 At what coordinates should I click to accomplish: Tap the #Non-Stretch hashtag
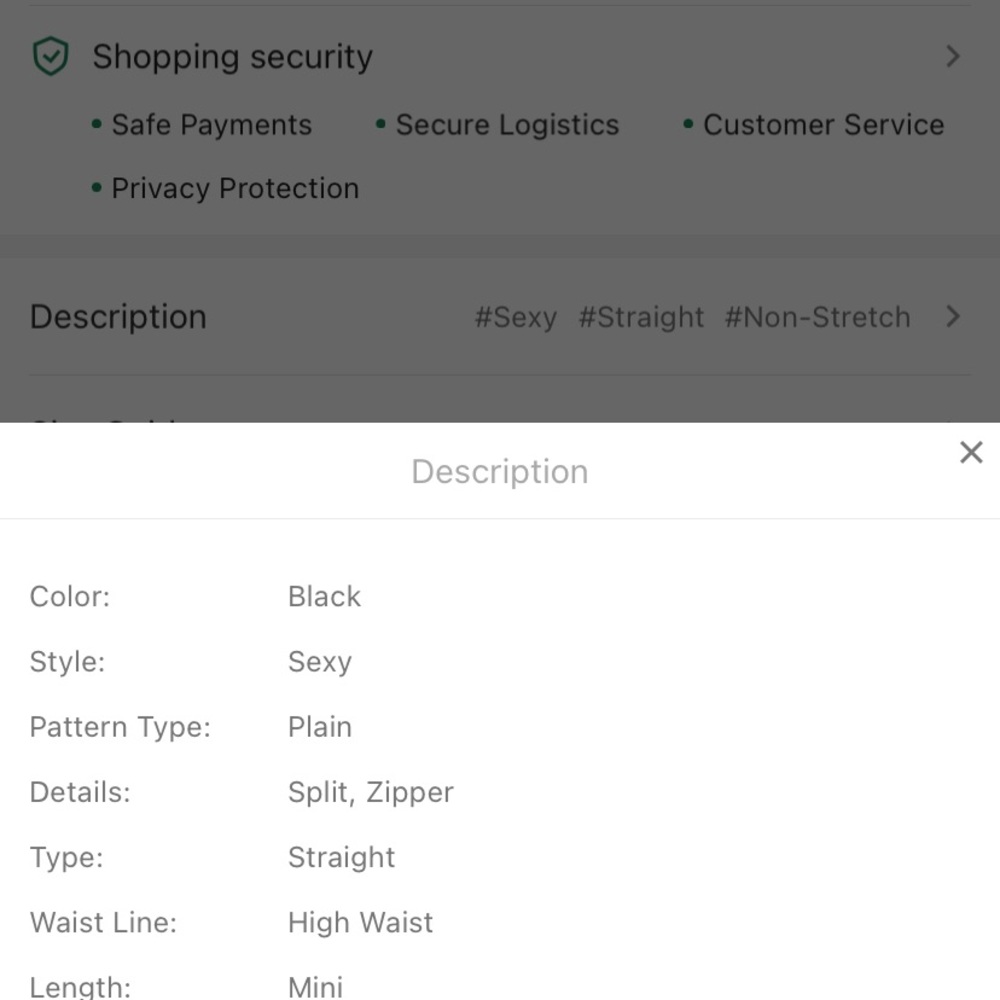pos(818,317)
